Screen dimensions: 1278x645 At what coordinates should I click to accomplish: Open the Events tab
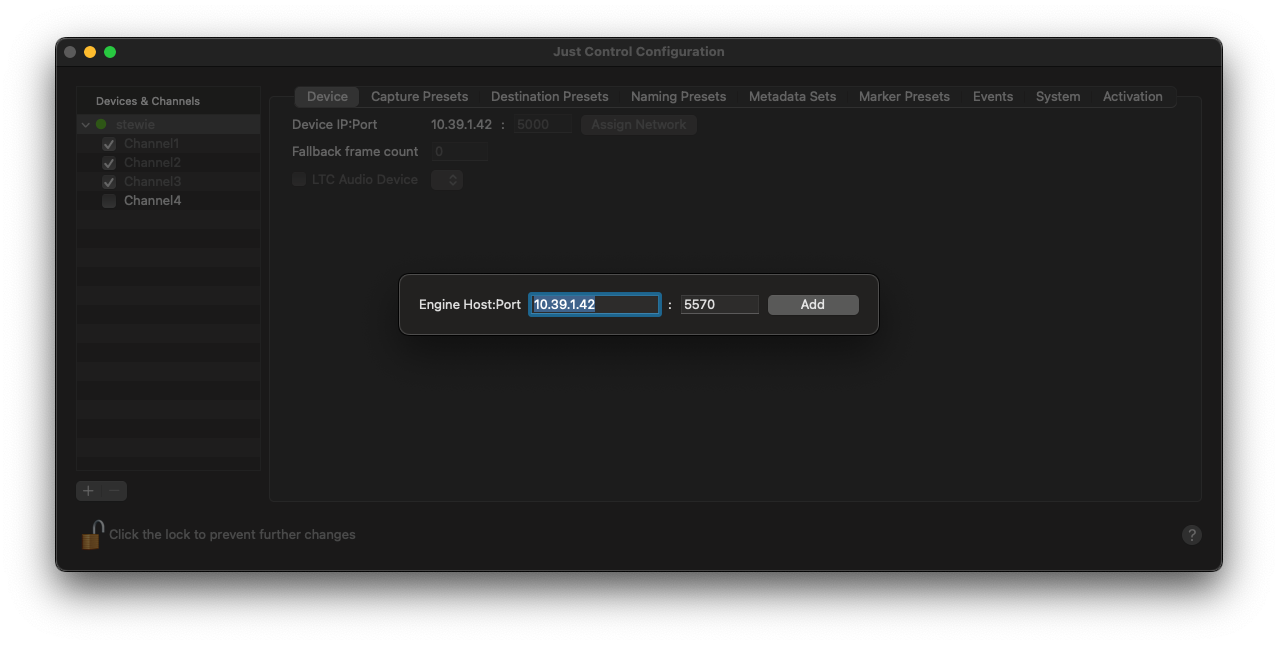coord(993,97)
